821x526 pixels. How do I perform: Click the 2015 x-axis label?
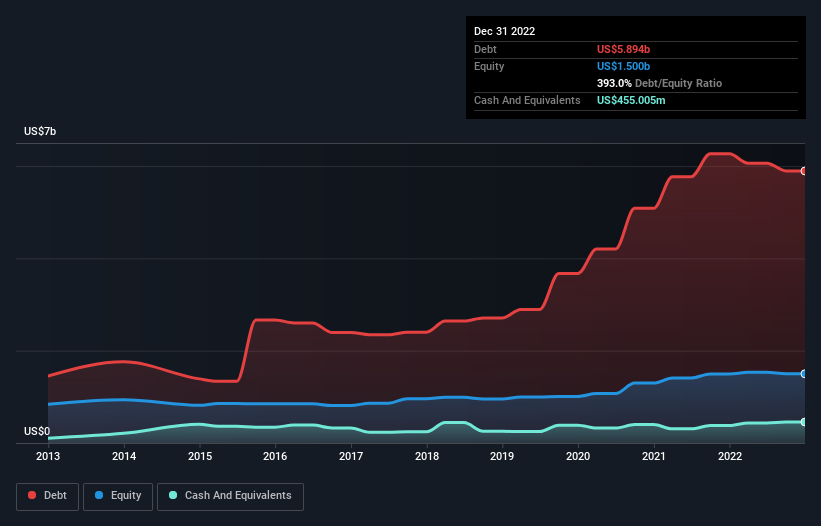pos(200,456)
